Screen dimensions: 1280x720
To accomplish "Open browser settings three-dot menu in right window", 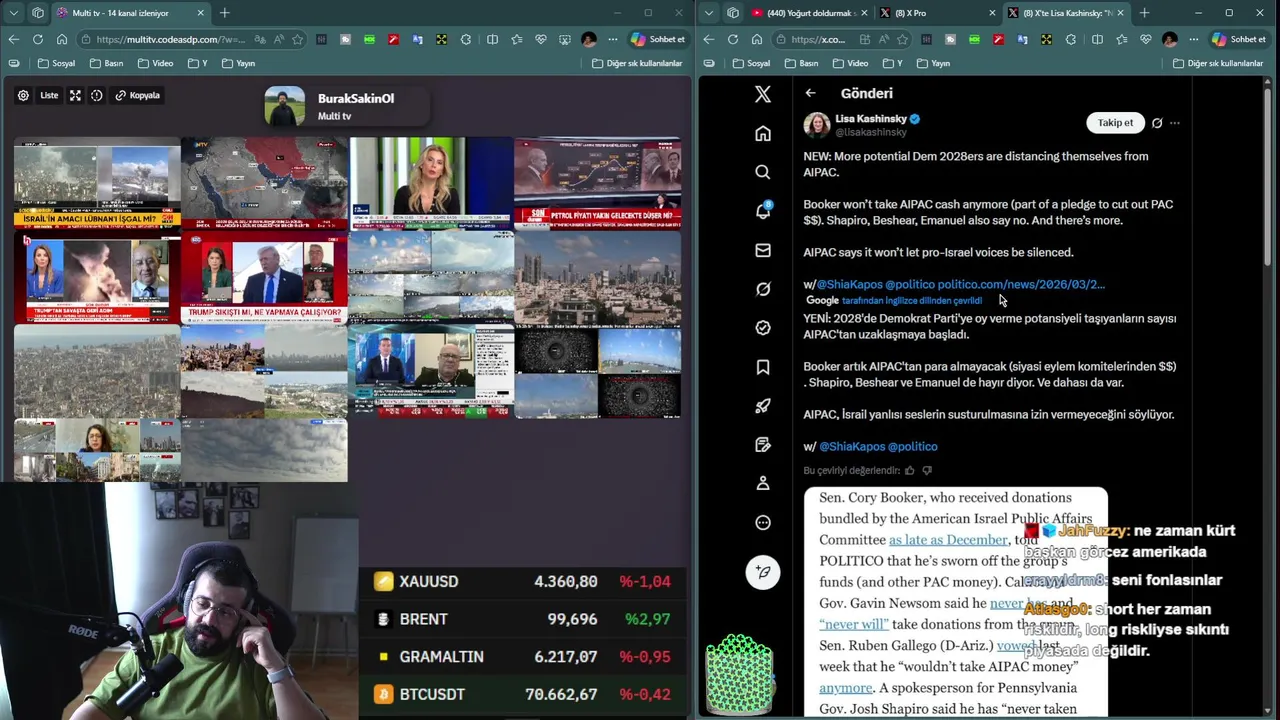I will pyautogui.click(x=1194, y=39).
